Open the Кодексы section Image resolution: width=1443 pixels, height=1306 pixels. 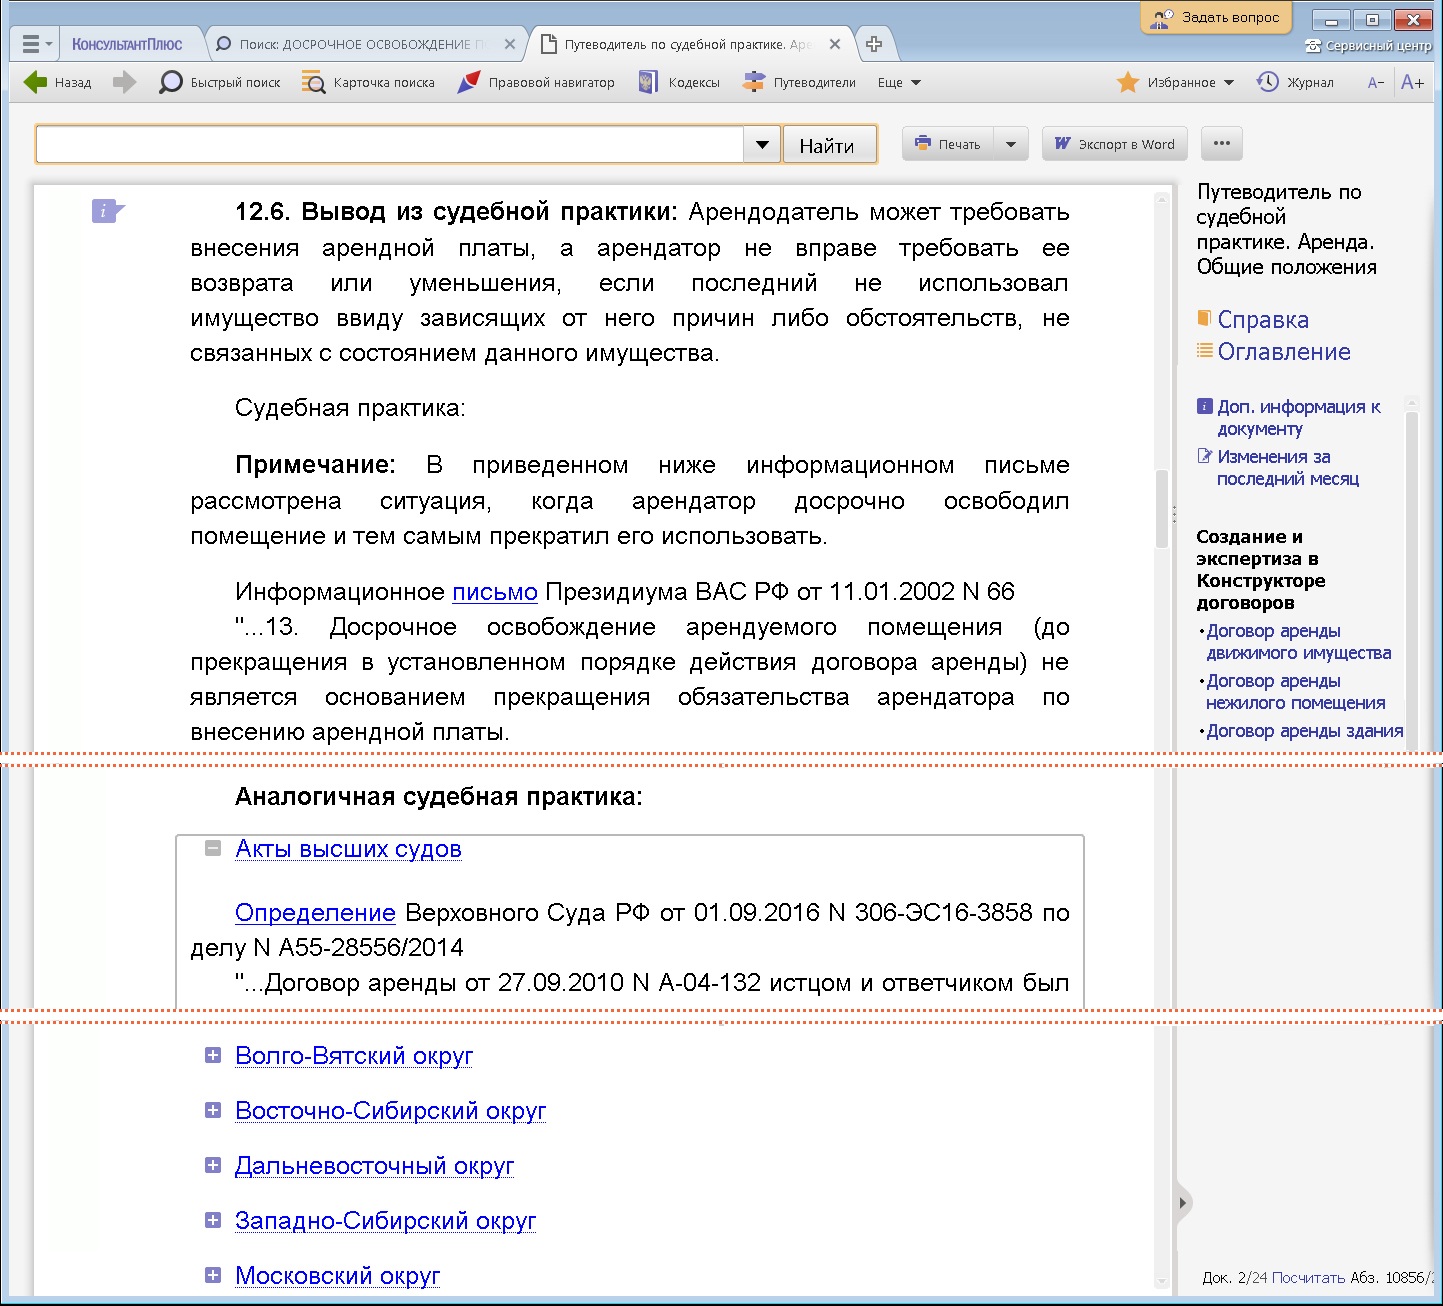(679, 82)
